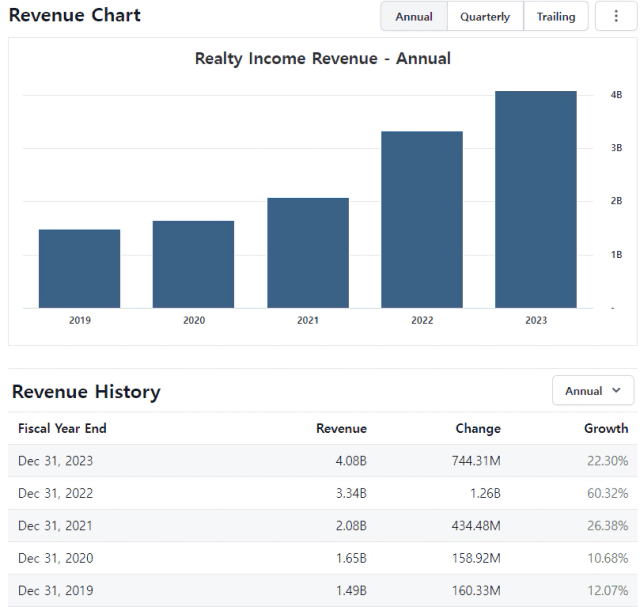Click the 1.49B revenue value
This screenshot has height=607, width=640.
click(351, 590)
